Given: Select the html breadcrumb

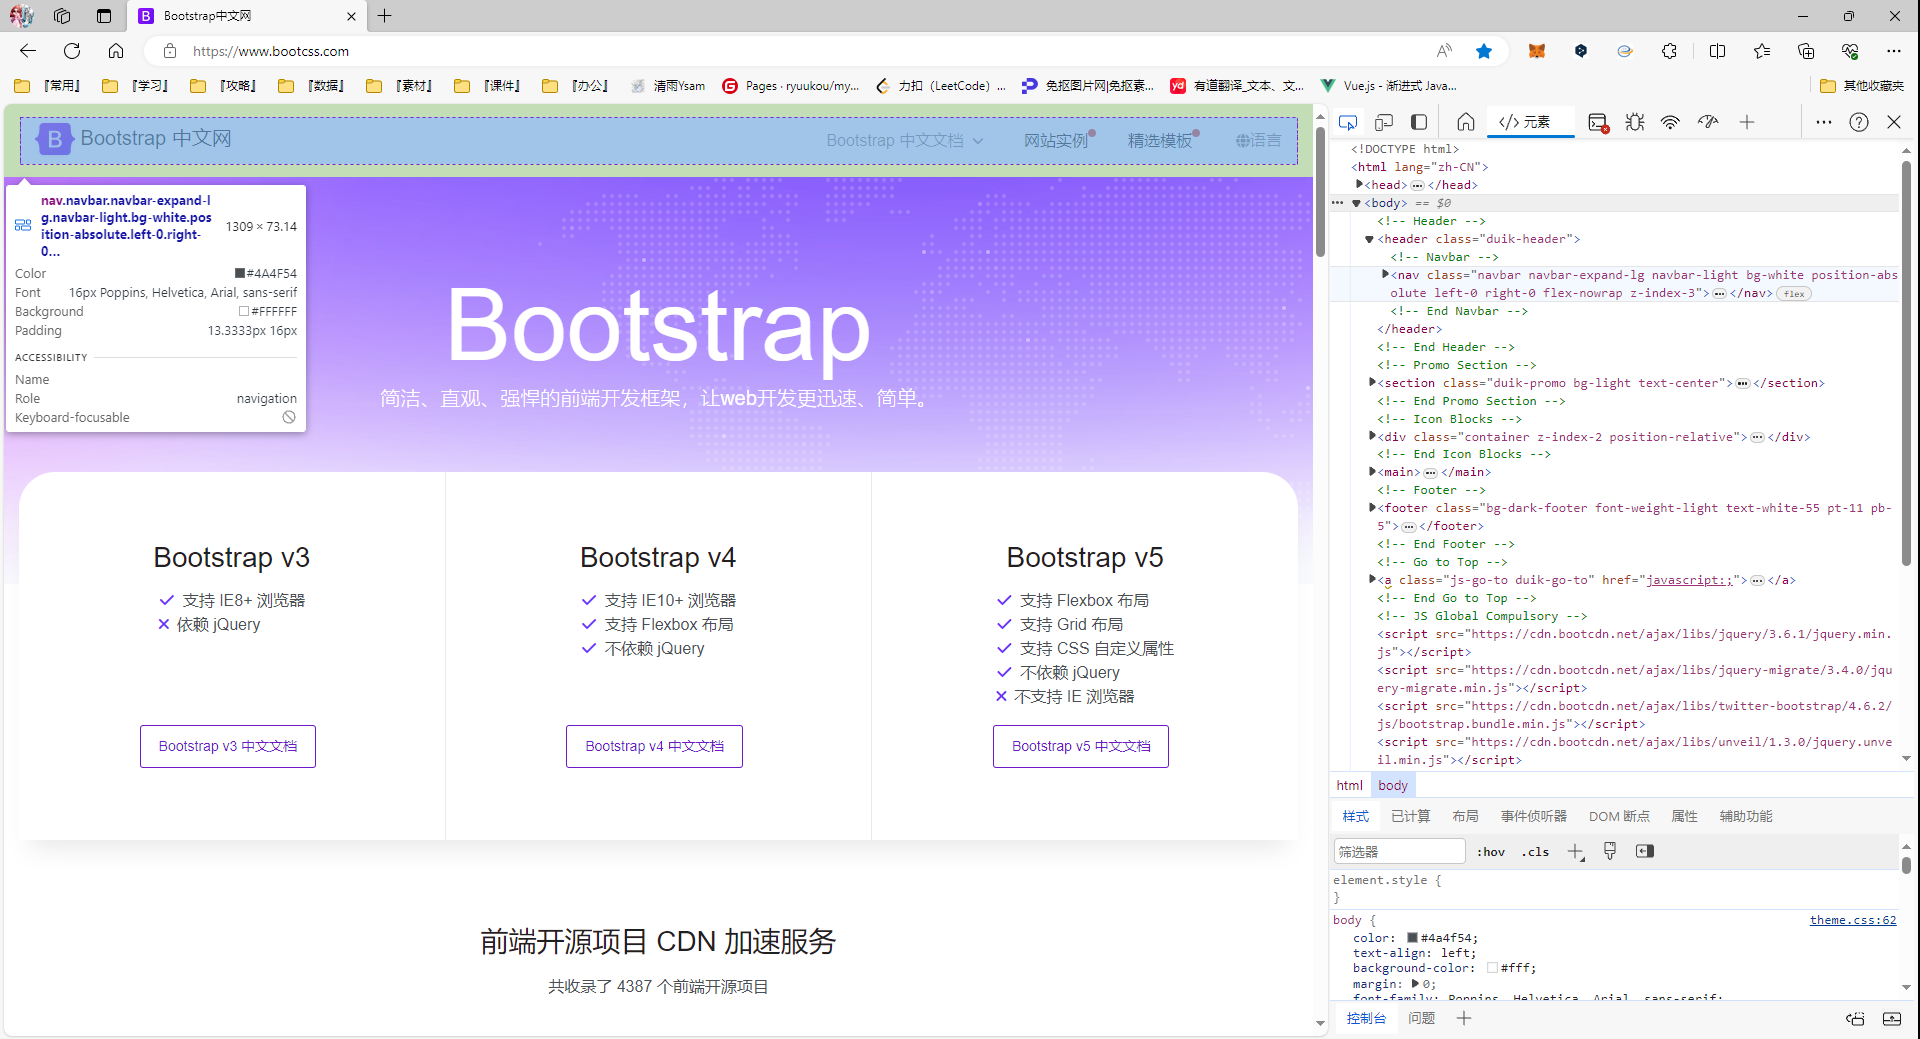Looking at the screenshot, I should click(x=1349, y=786).
